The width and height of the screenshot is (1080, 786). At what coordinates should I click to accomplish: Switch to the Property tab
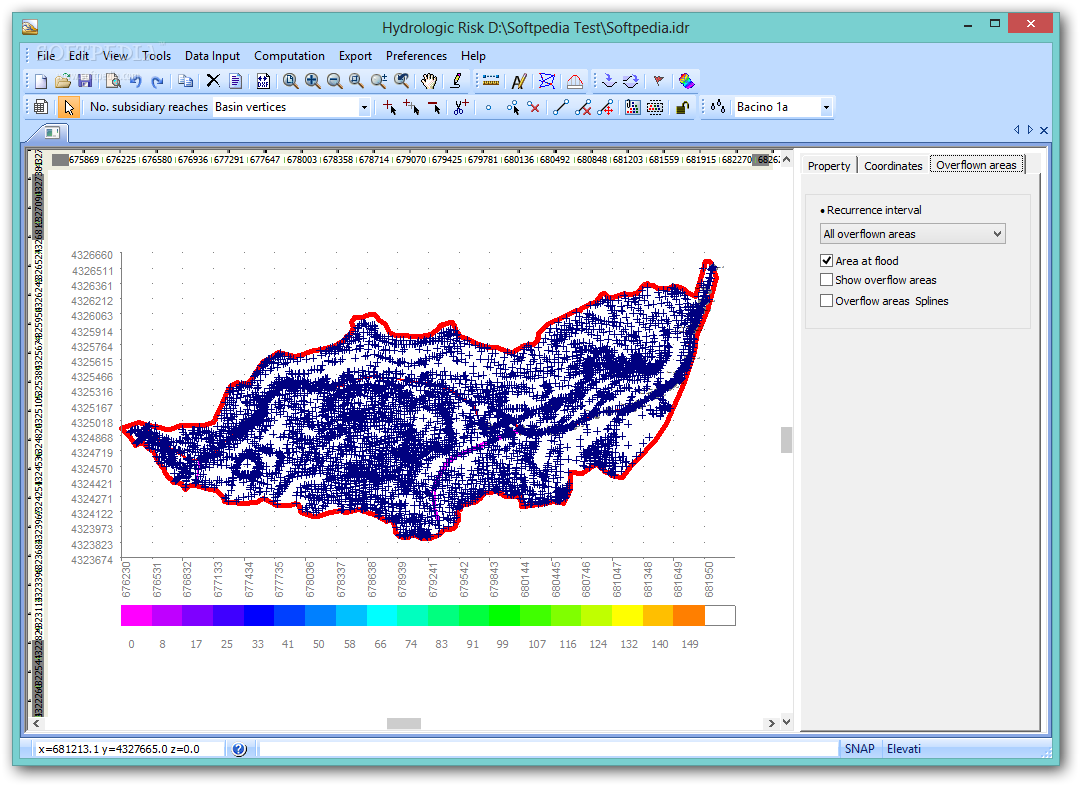click(829, 166)
